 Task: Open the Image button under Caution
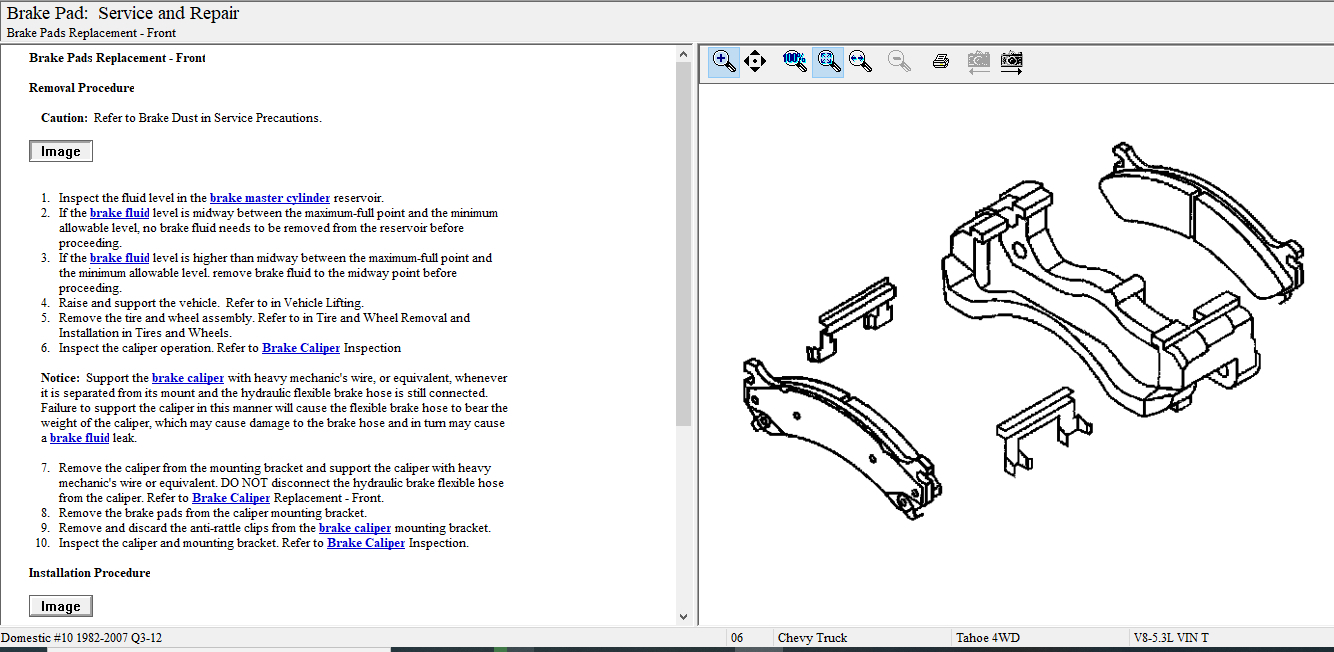[x=61, y=152]
